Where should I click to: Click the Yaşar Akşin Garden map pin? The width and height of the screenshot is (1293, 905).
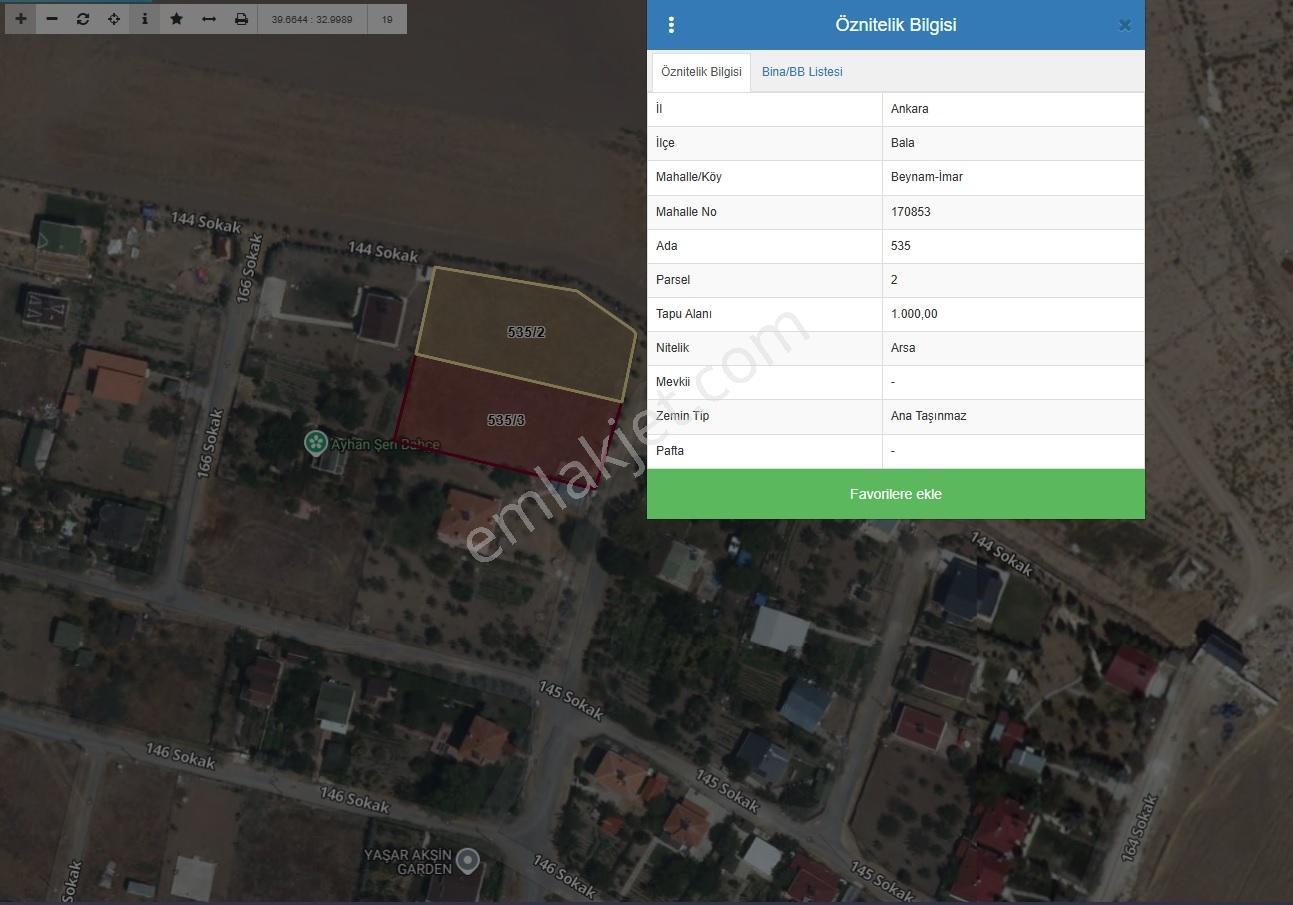(x=467, y=860)
